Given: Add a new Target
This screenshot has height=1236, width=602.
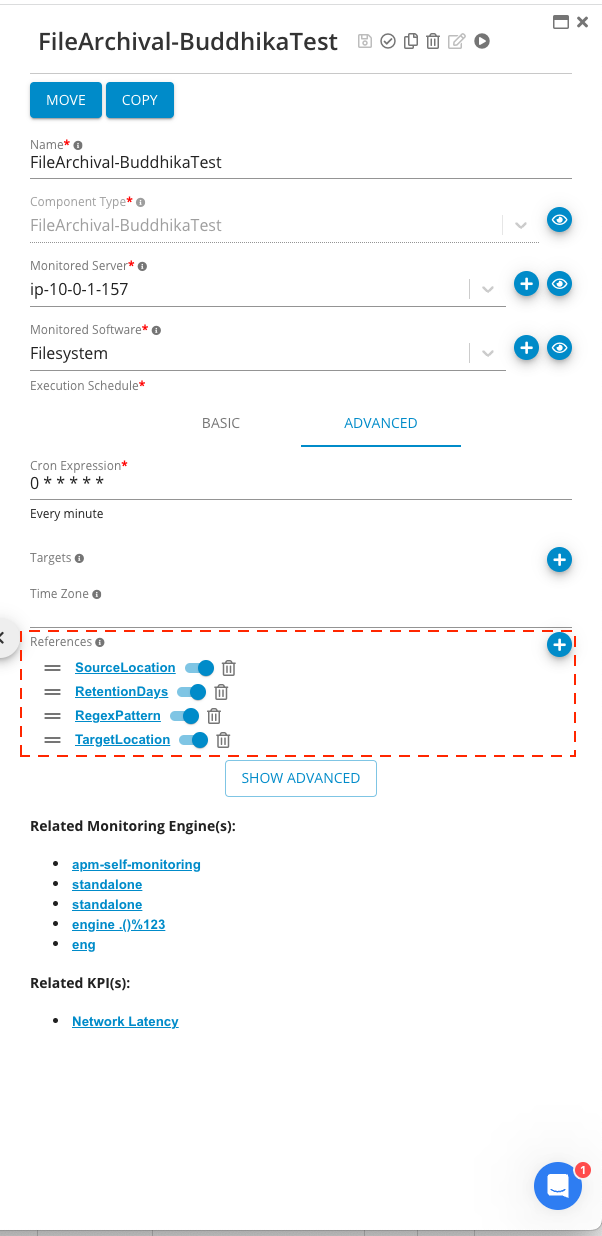Looking at the screenshot, I should [559, 560].
